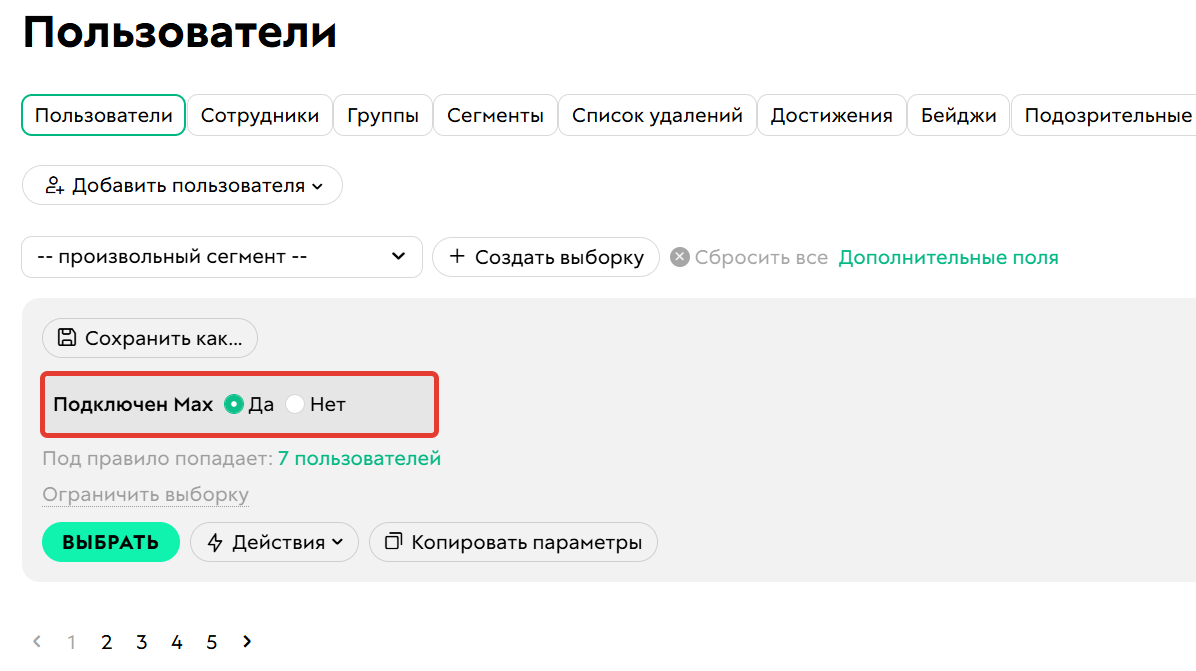The image size is (1196, 671).
Task: Go to next page via right chevron arrow
Action: tap(246, 641)
